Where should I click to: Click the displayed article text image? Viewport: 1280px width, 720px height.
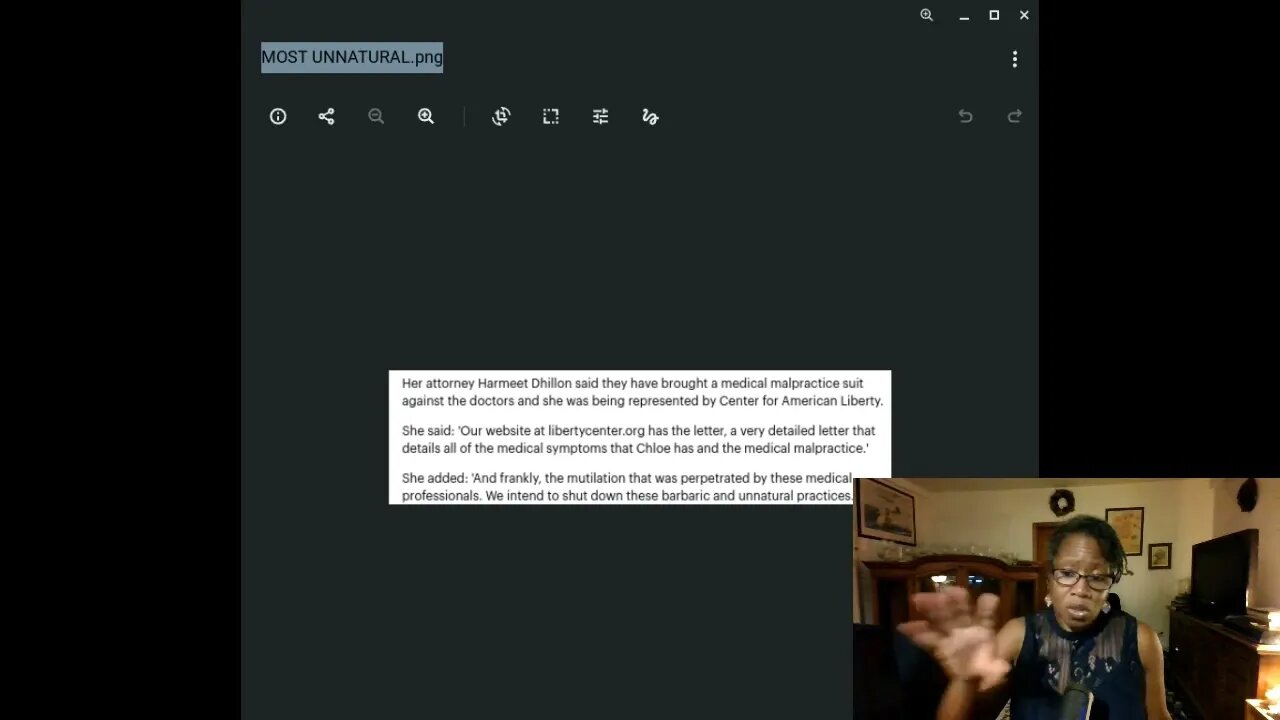640,437
